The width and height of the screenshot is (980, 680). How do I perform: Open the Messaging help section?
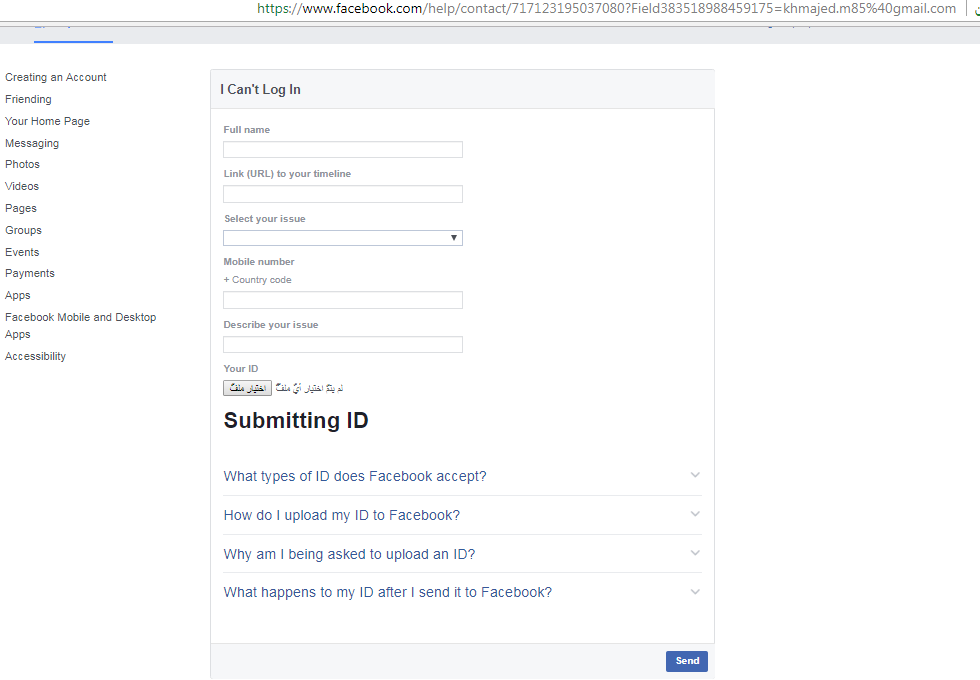[x=32, y=143]
